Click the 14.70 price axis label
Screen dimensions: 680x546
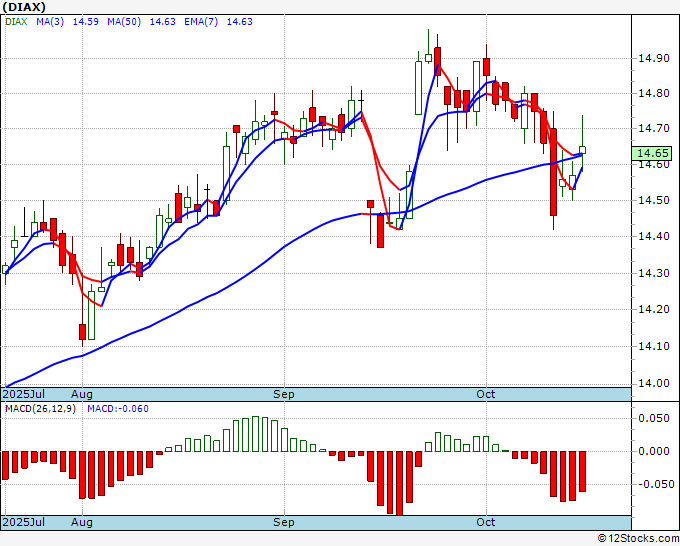coord(653,128)
